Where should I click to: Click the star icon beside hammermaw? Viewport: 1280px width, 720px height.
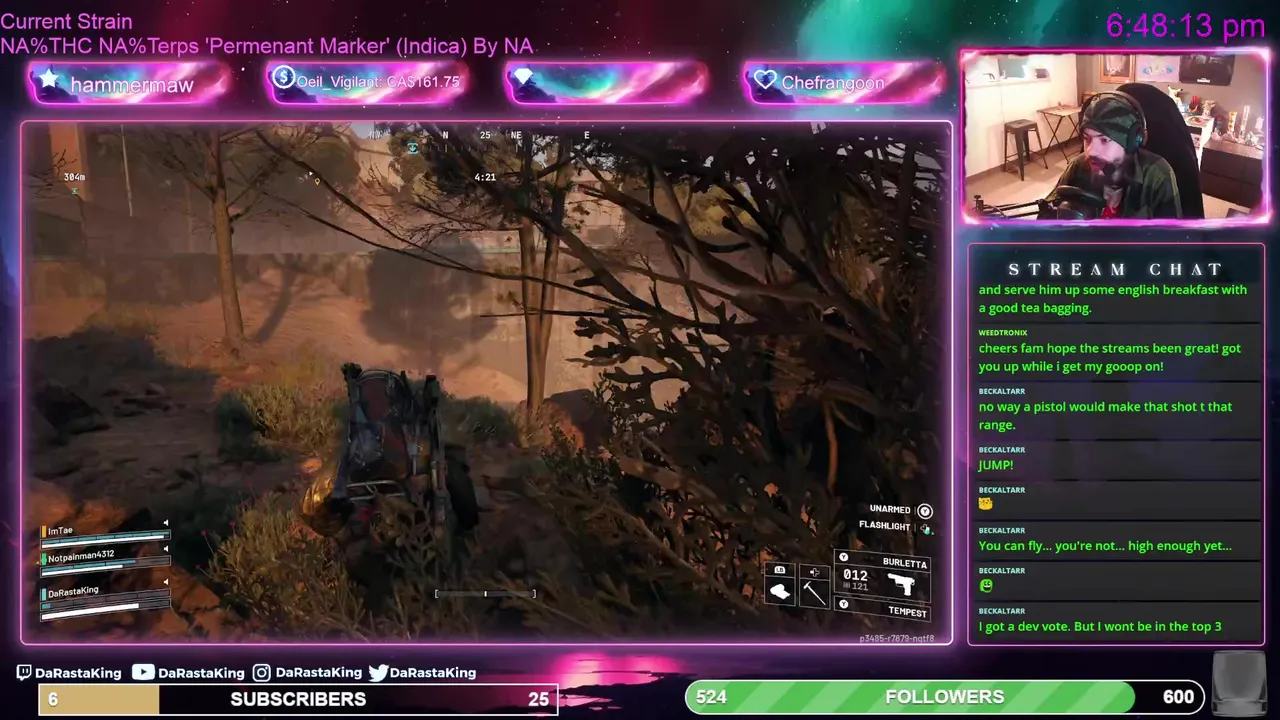click(x=47, y=80)
